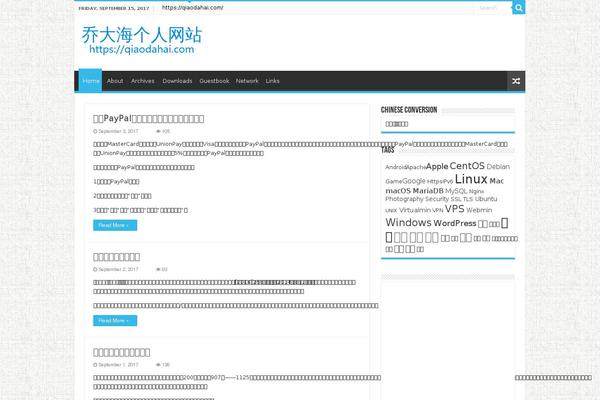The width and height of the screenshot is (600, 400).
Task: Click the clock icon beside September 2, 2017
Action: pos(96,269)
